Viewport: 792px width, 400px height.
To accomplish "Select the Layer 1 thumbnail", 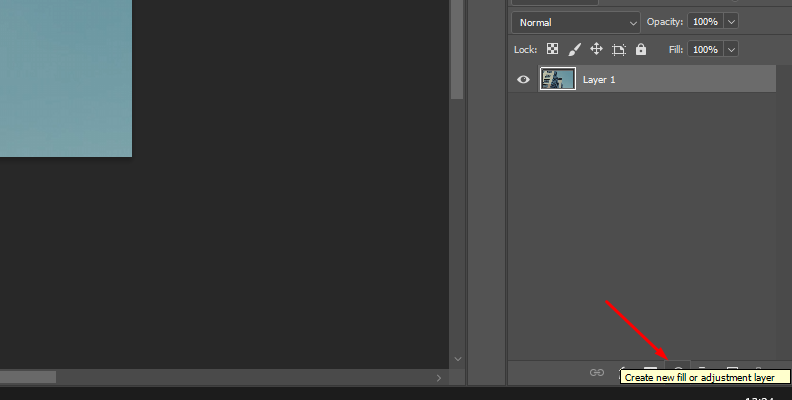I will 557,79.
